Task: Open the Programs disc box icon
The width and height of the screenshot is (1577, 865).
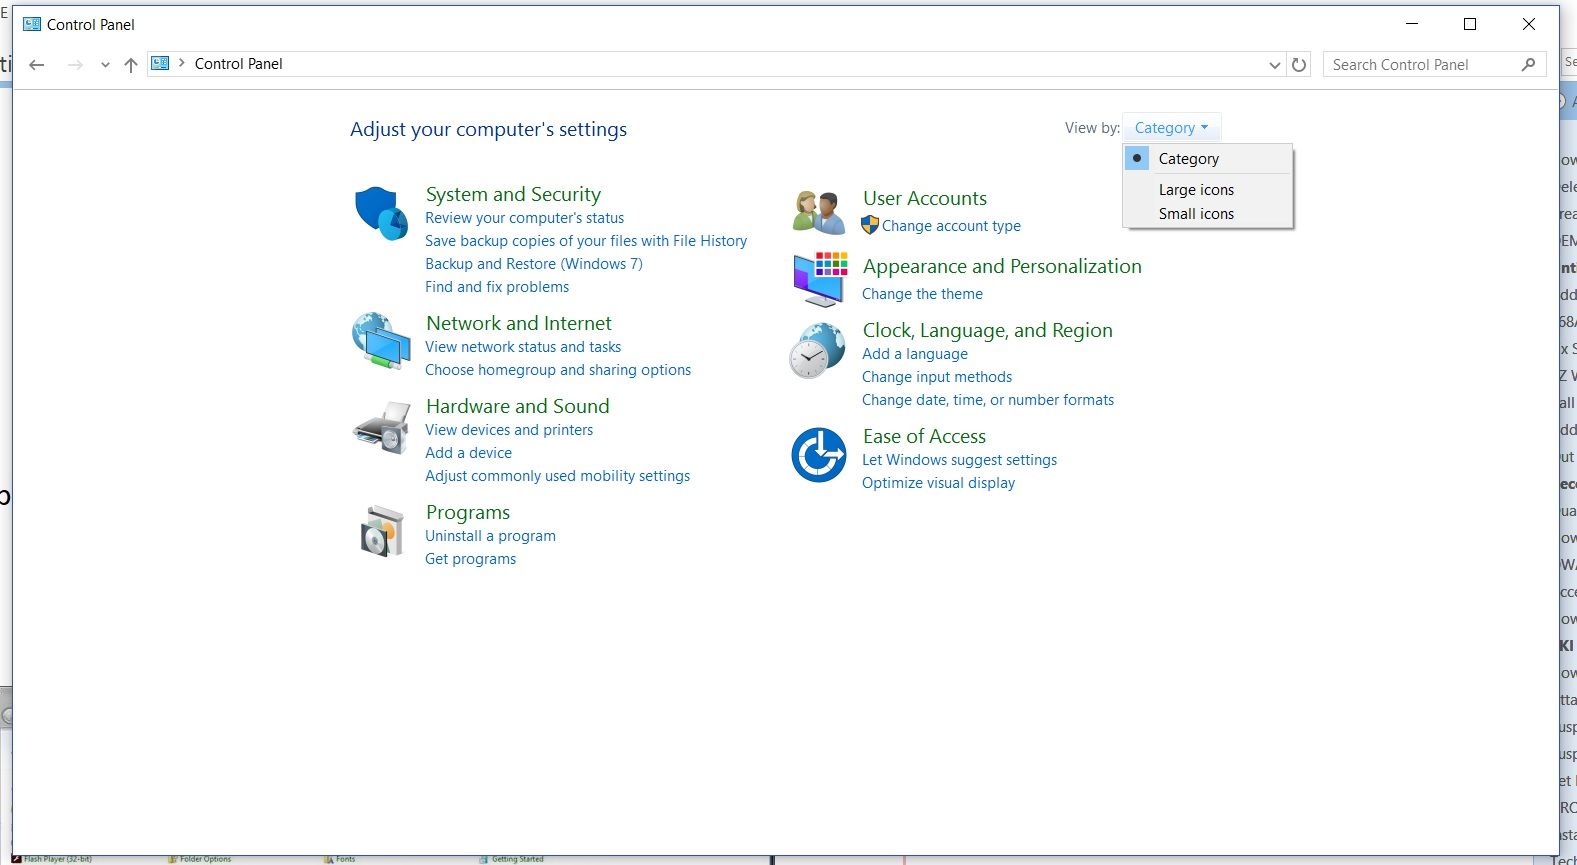Action: coord(382,531)
